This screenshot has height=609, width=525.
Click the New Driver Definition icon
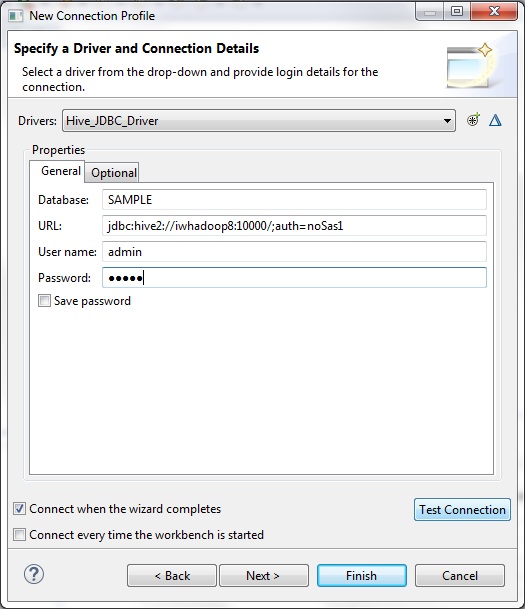click(x=473, y=120)
